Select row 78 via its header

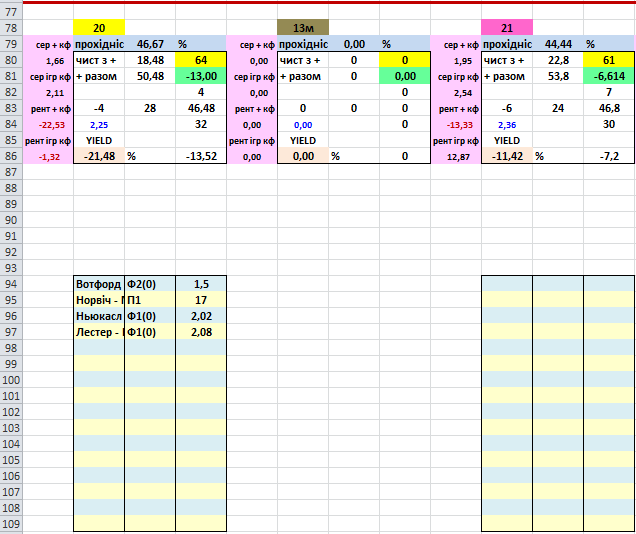point(11,28)
